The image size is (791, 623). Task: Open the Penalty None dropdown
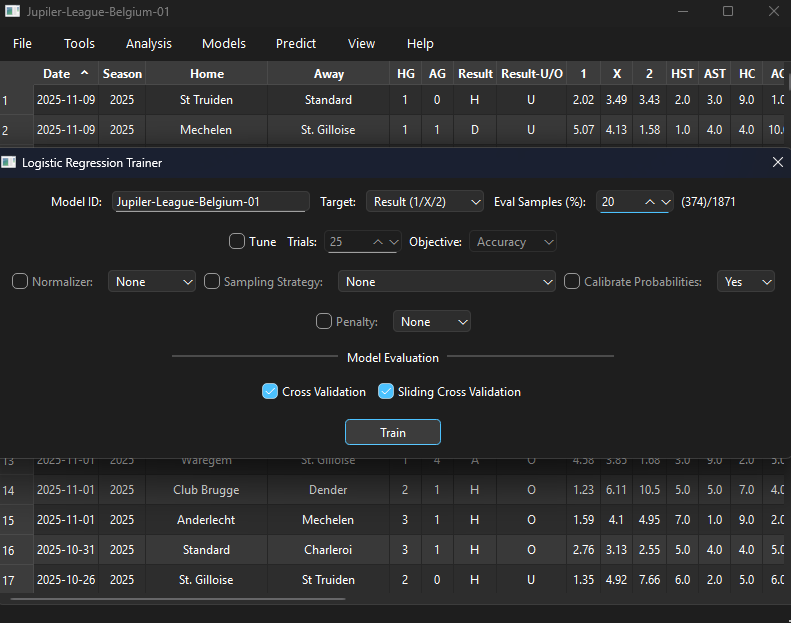tap(432, 321)
